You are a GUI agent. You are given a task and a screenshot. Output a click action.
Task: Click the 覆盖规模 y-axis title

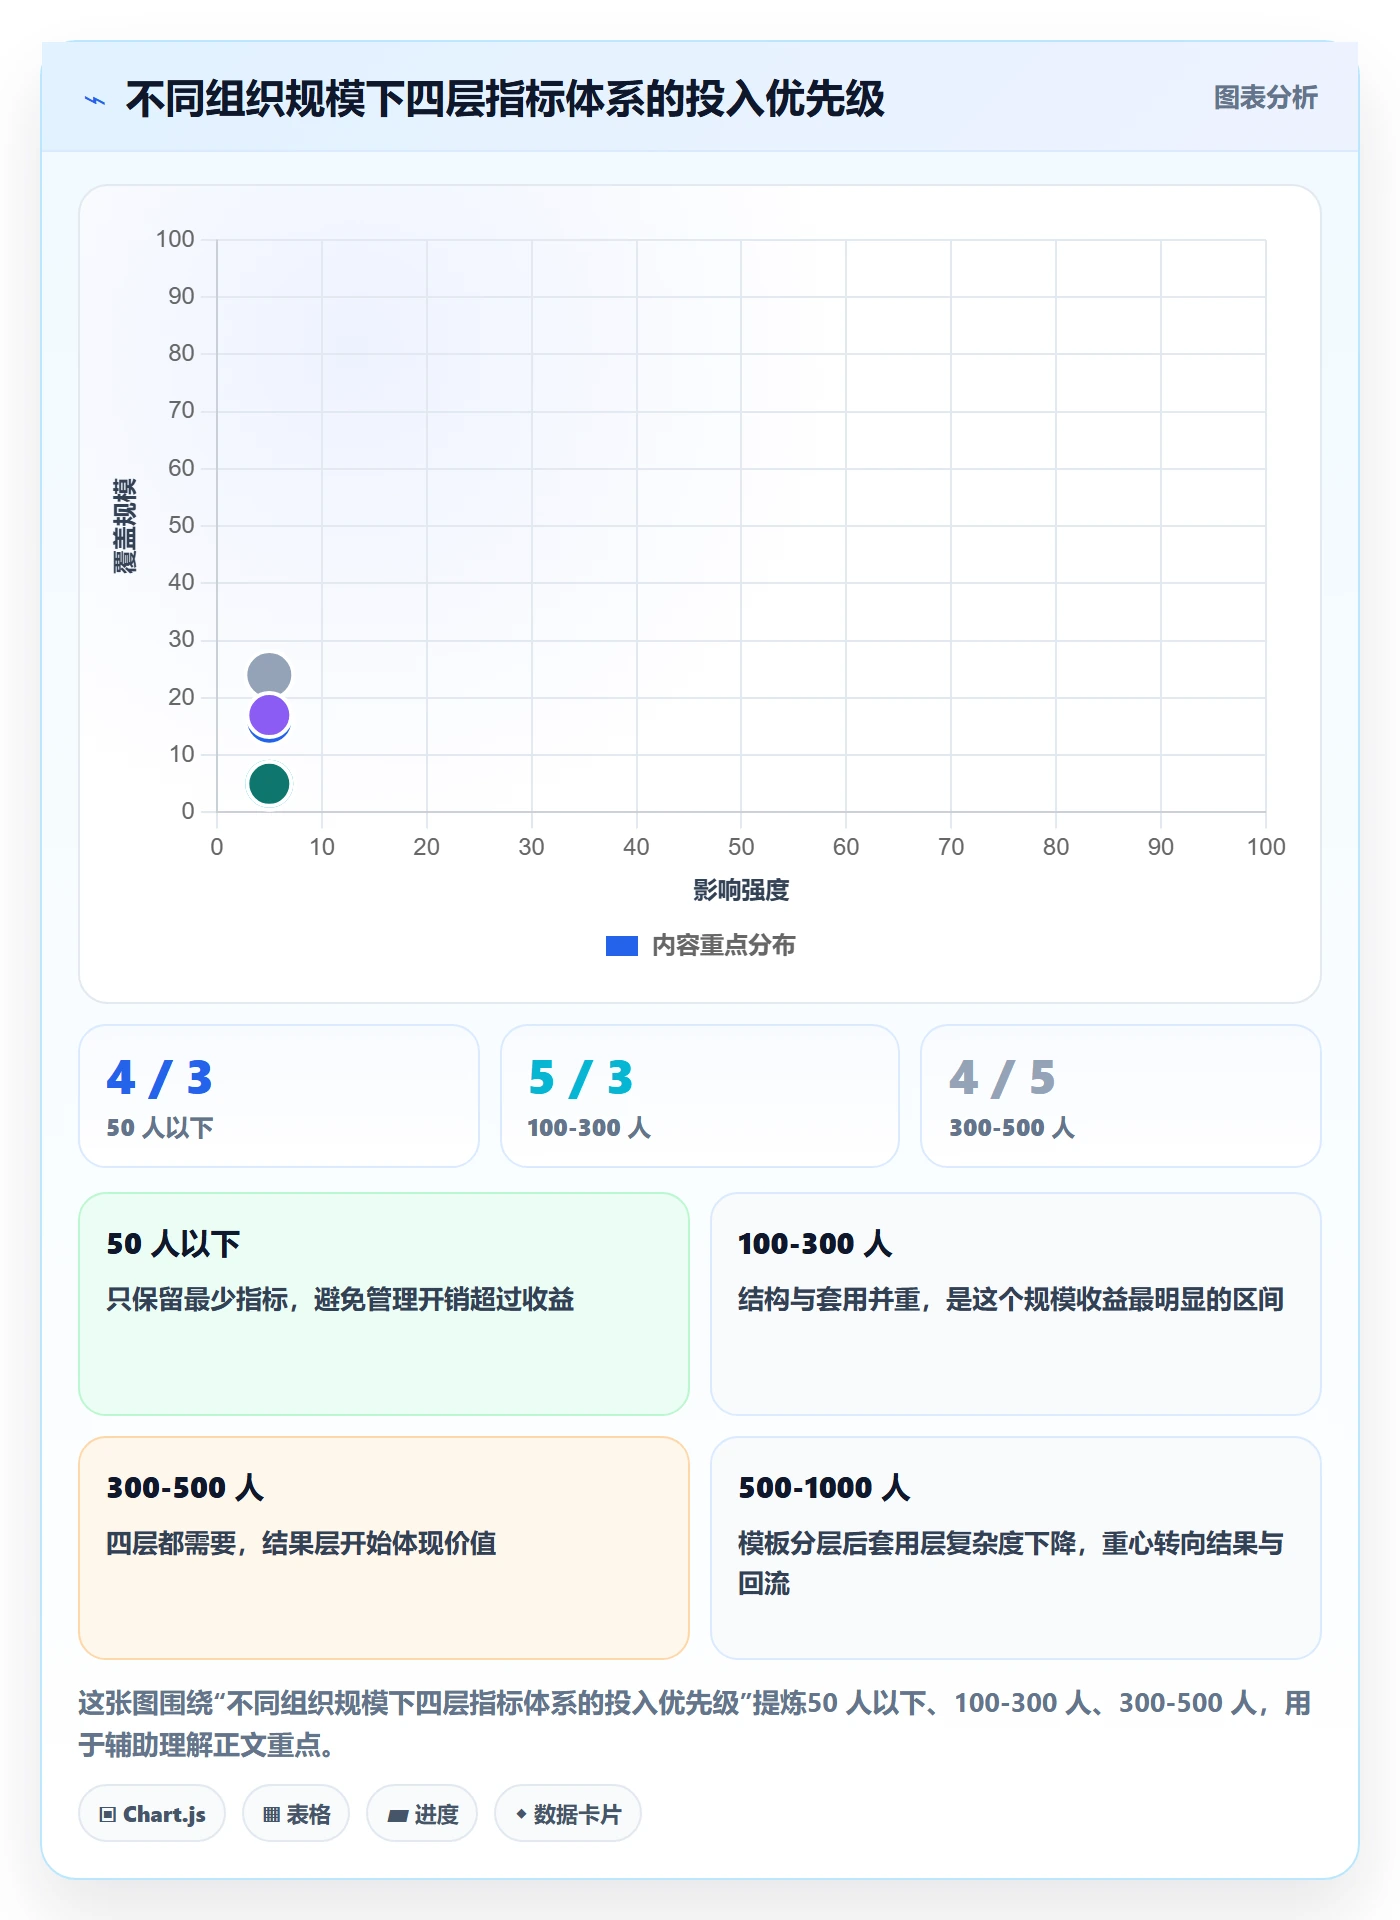125,526
